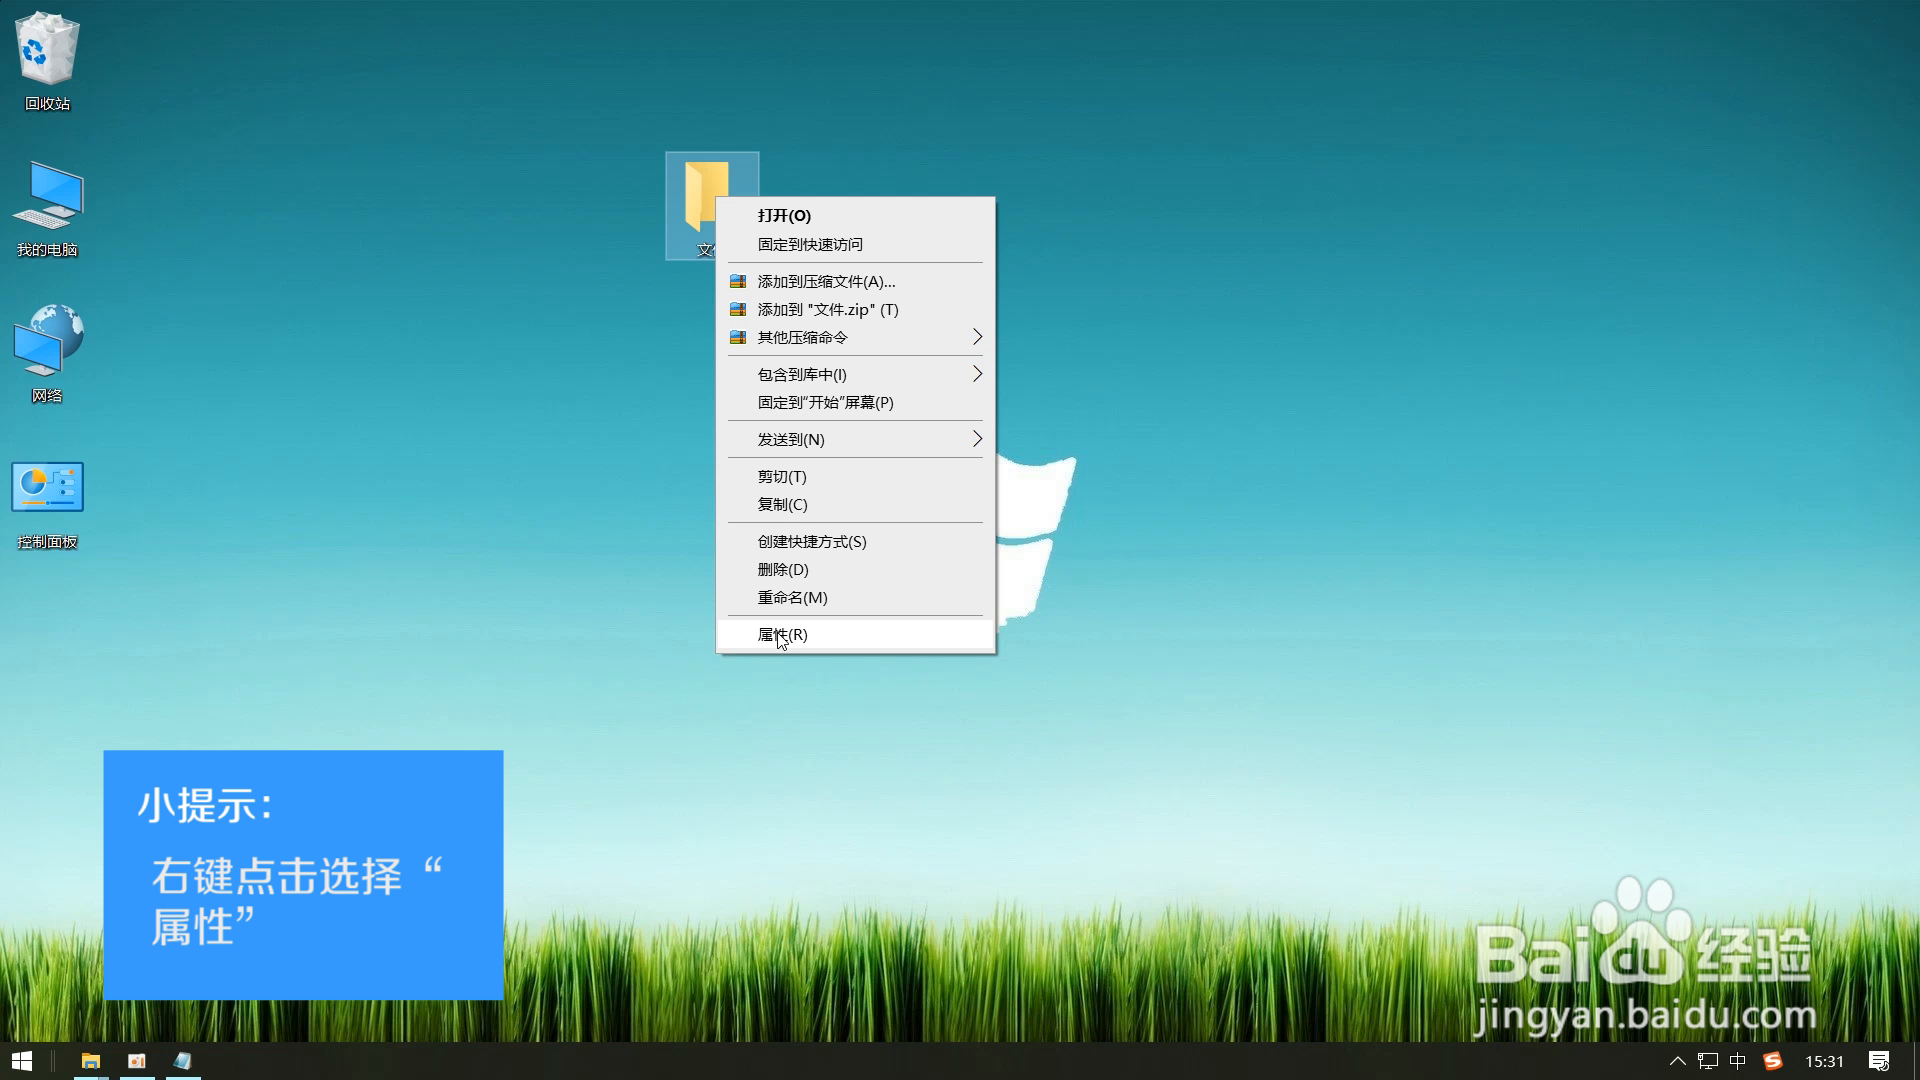Click the notepad-style taskbar icon

pyautogui.click(x=182, y=1061)
